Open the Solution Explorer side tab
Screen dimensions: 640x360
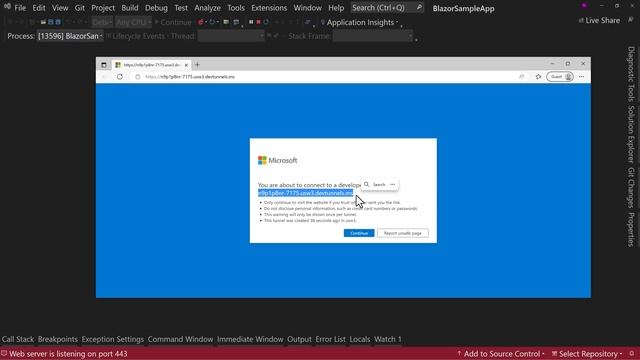(631, 134)
